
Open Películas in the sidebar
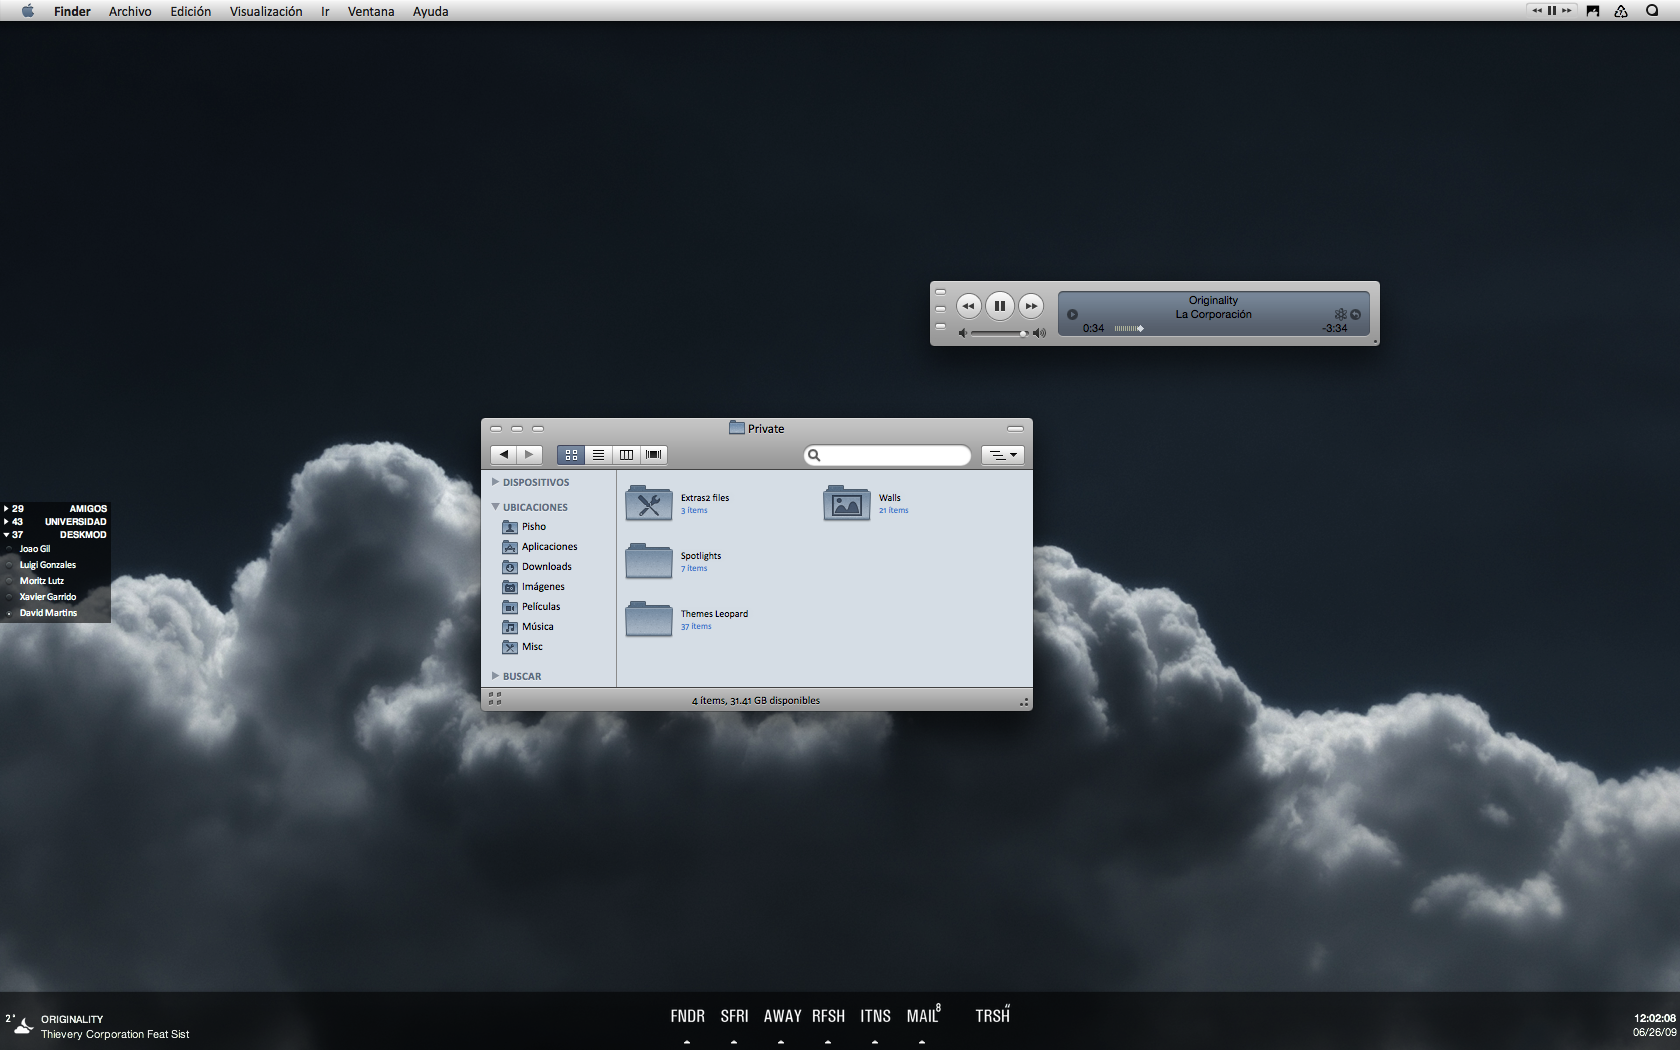(x=532, y=607)
